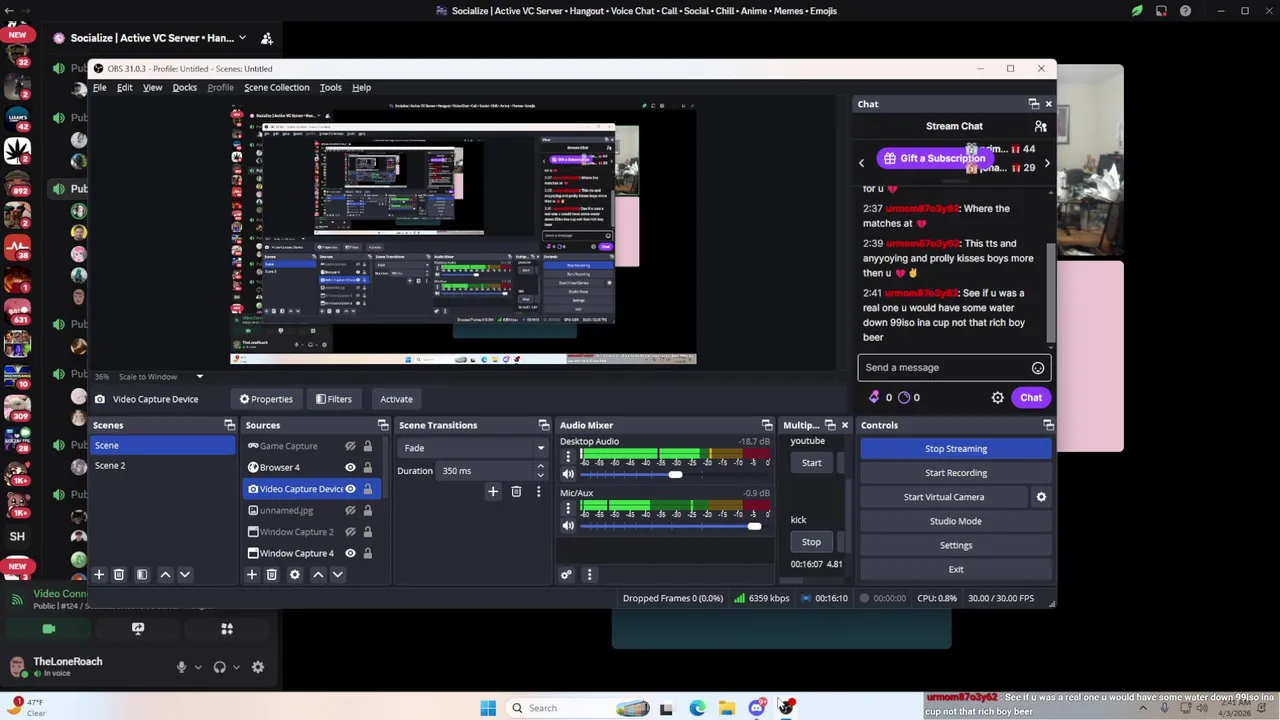The height and width of the screenshot is (720, 1280).
Task: Move the selected source up
Action: [318, 575]
